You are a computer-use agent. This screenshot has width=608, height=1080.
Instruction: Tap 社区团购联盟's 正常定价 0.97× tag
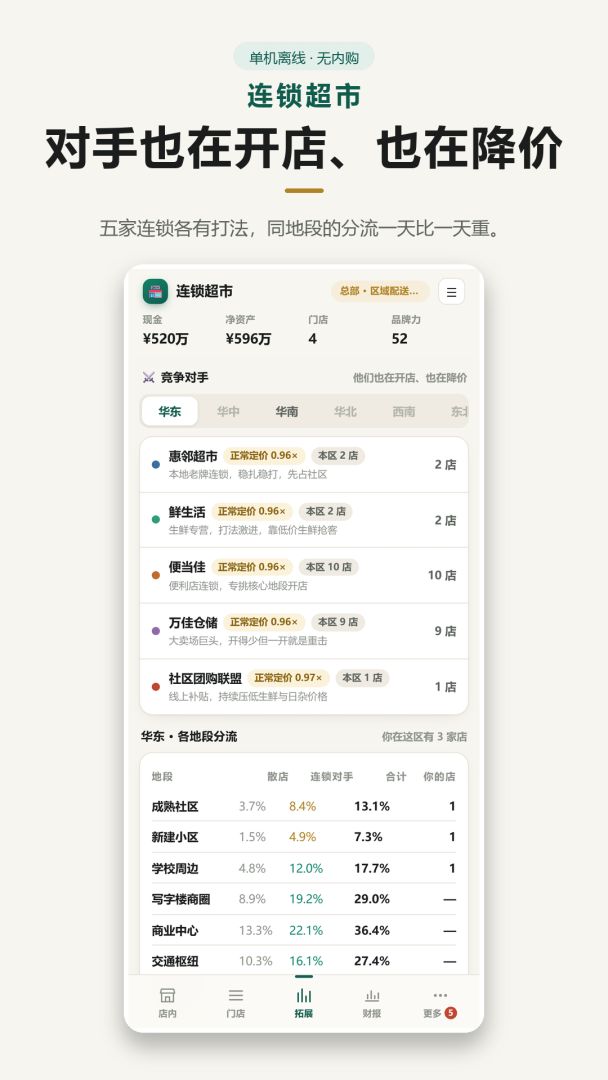288,678
